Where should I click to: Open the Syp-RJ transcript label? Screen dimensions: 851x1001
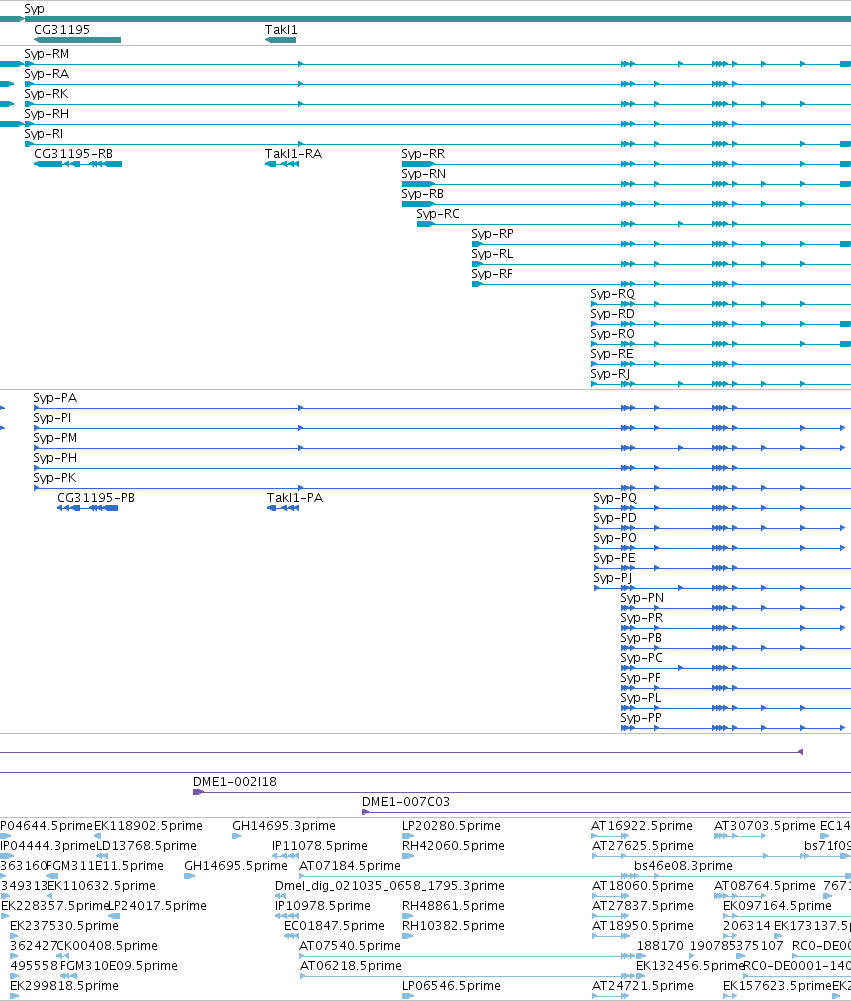pyautogui.click(x=610, y=373)
